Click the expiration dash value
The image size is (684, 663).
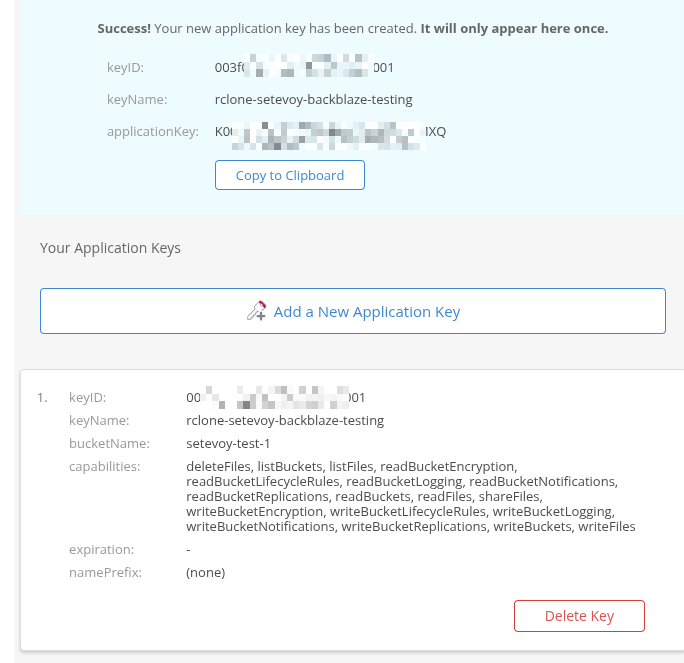(x=188, y=549)
